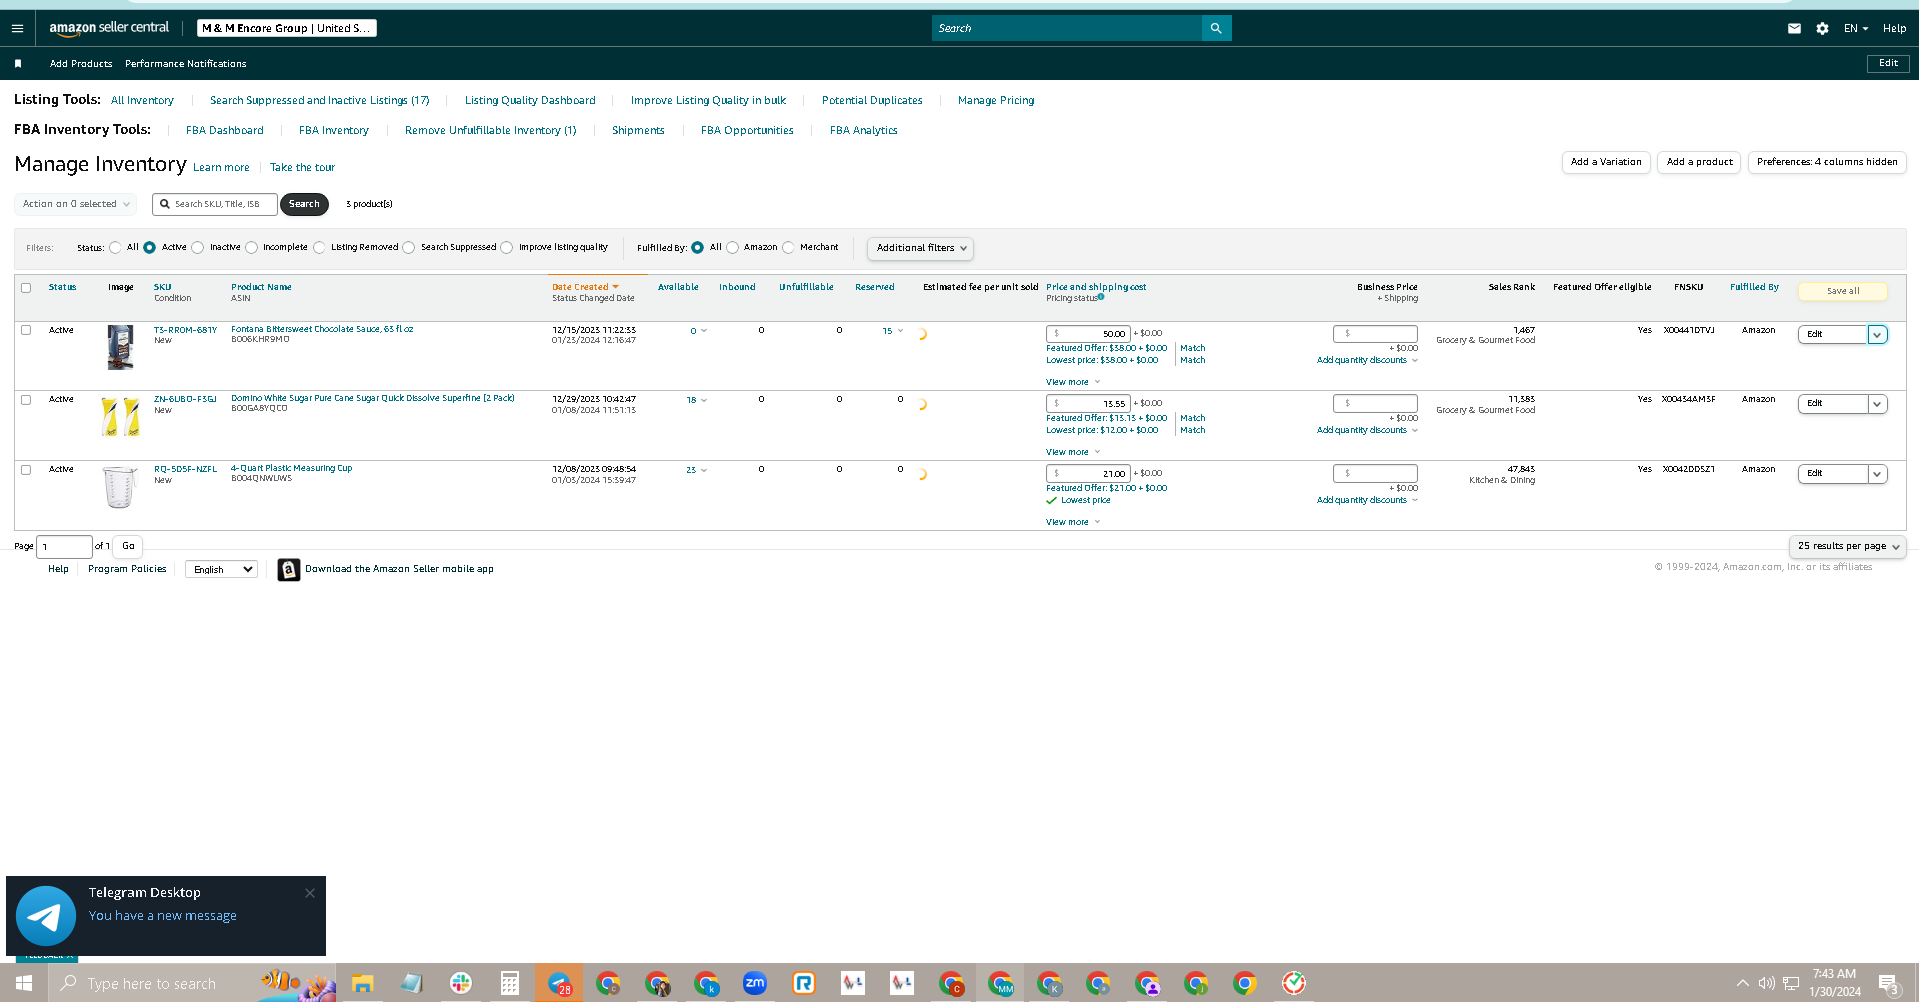This screenshot has width=1919, height=1002.
Task: Click the measuring cup product thumbnail
Action: coord(120,487)
